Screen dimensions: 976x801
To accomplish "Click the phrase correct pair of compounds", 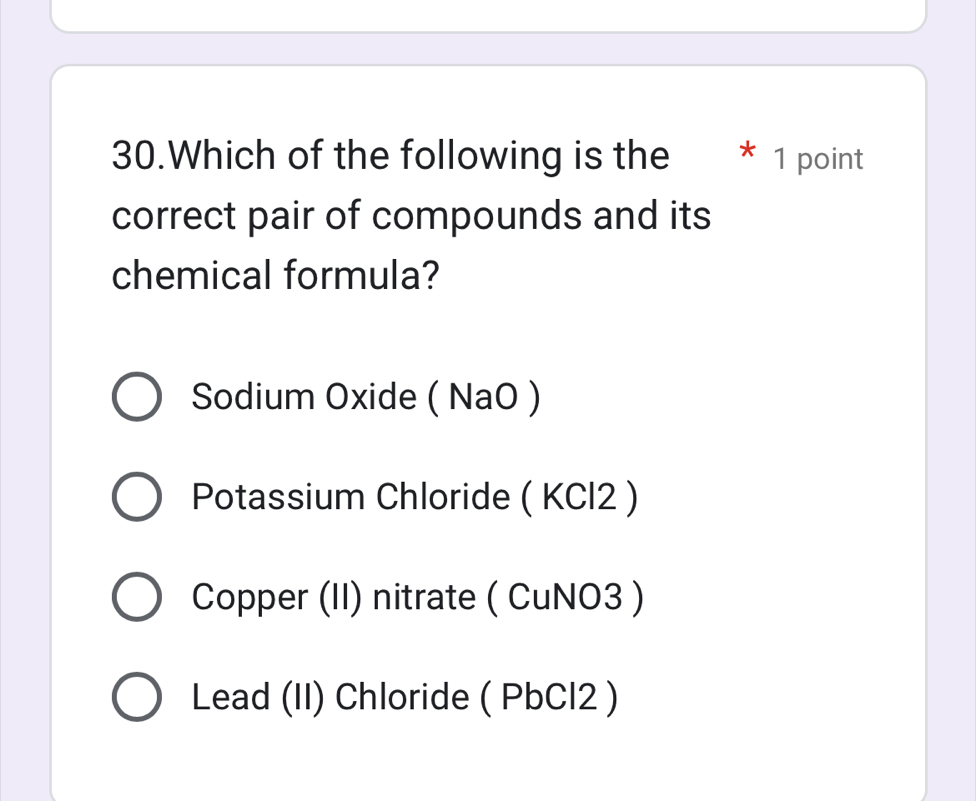I will 350,215.
